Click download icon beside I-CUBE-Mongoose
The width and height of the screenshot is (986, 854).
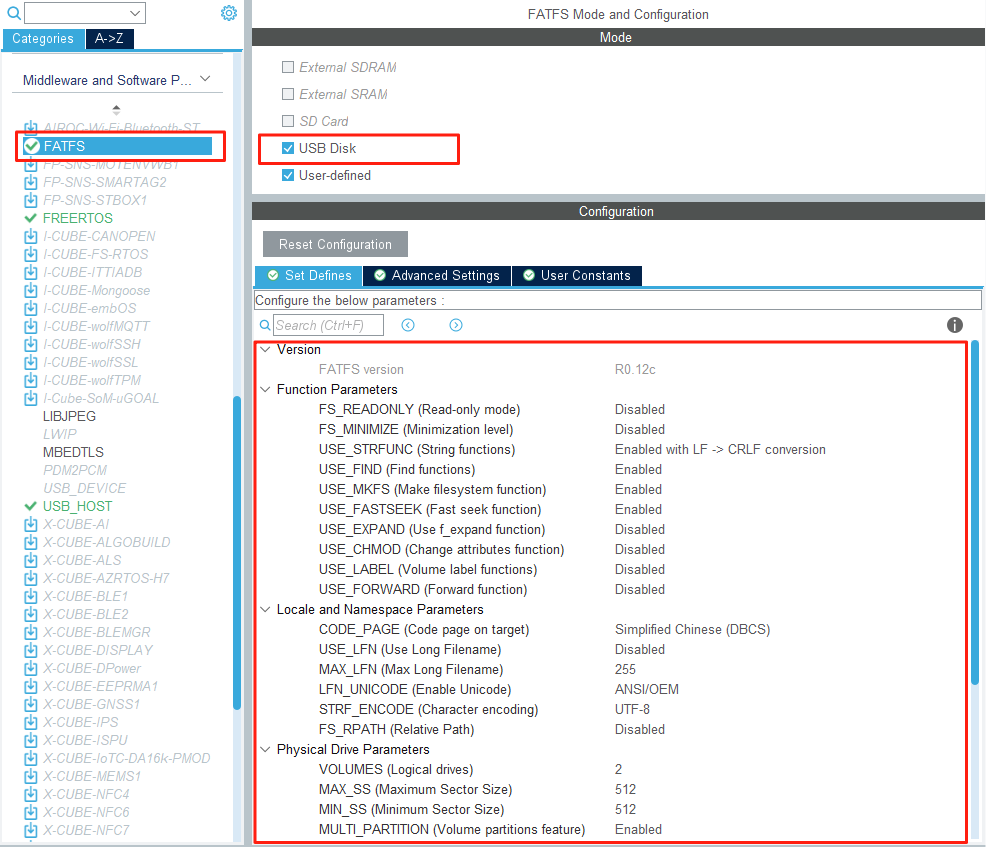pyautogui.click(x=30, y=291)
